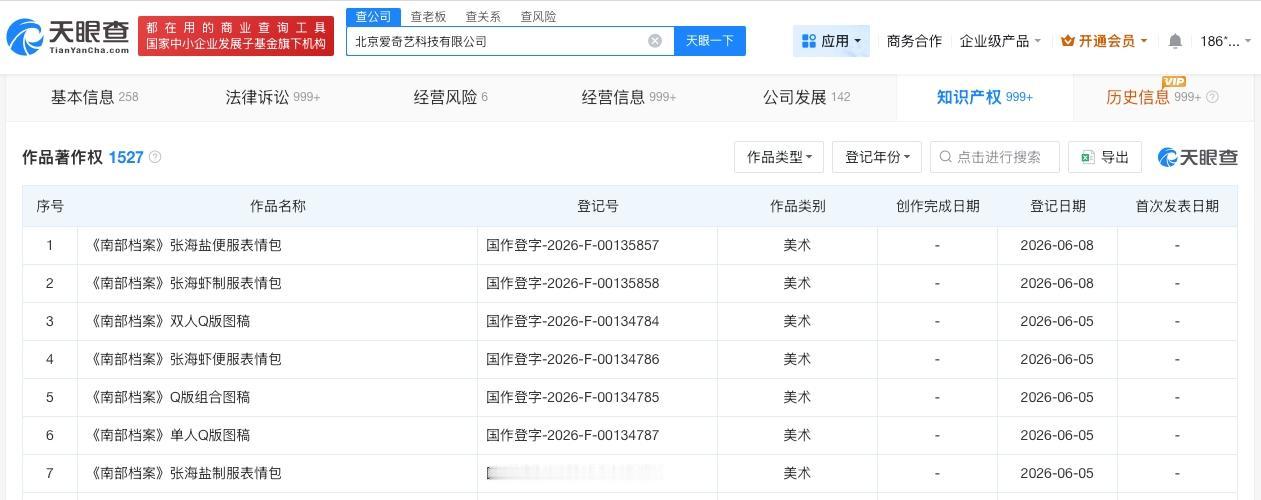Click the 作品名称 column header
1261x500 pixels.
pyautogui.click(x=278, y=206)
